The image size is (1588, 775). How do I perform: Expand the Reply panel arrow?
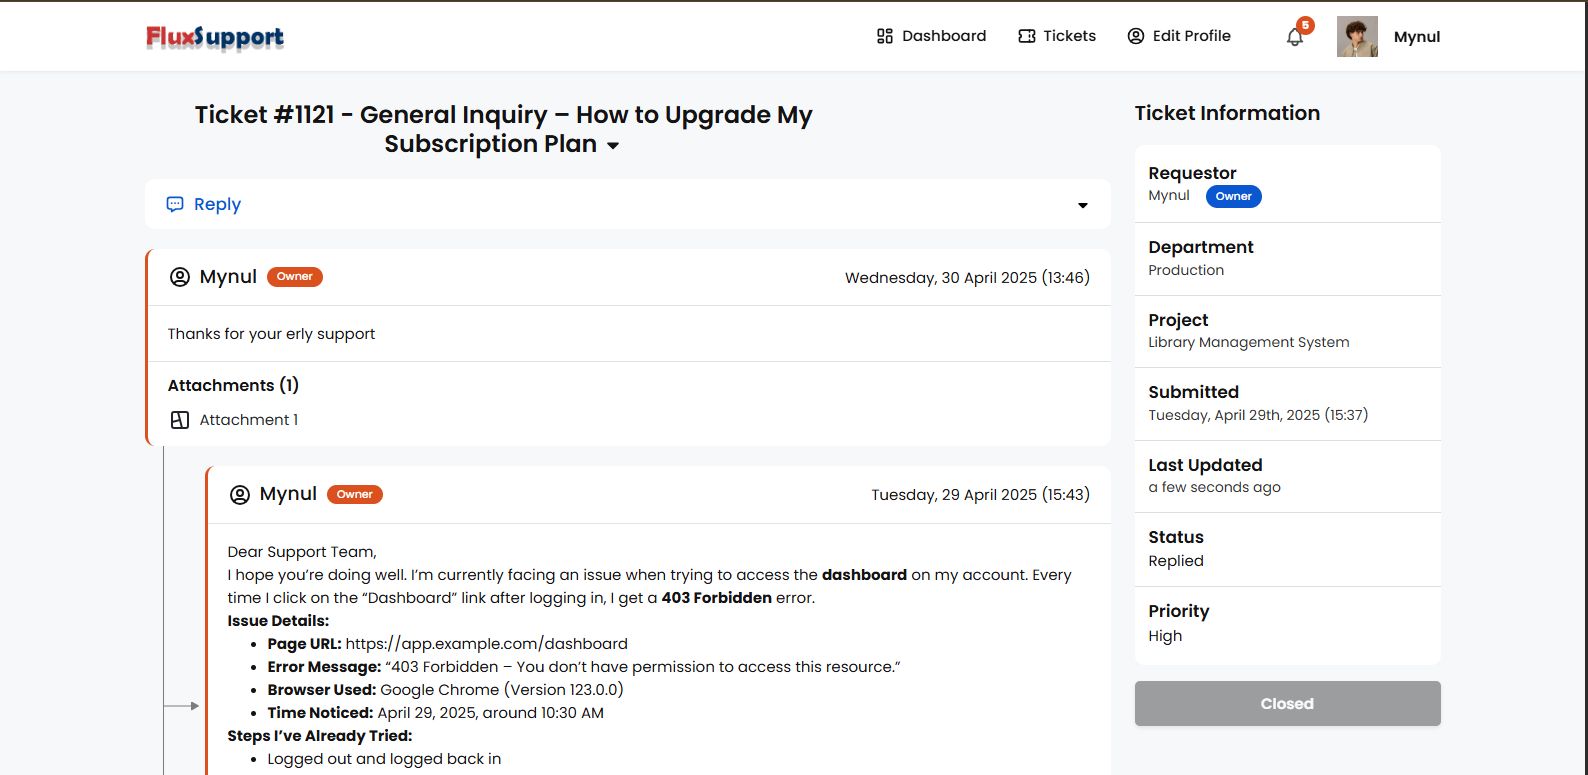(1082, 206)
